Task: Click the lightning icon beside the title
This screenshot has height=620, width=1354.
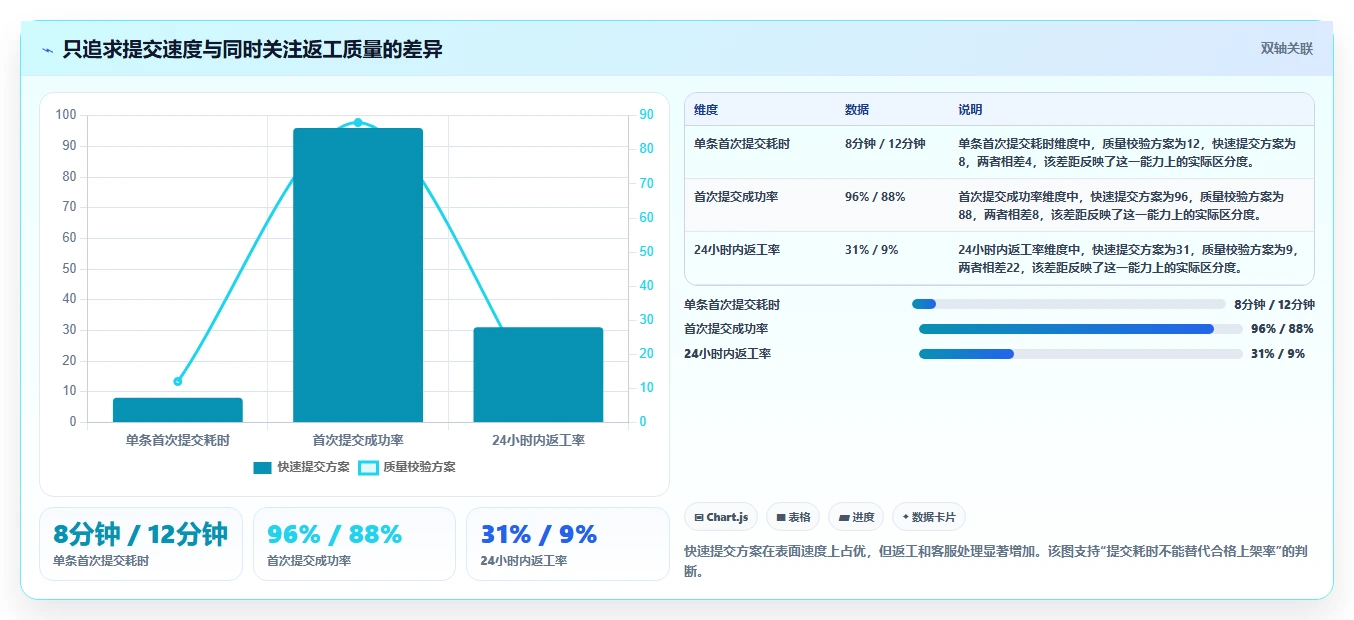Action: point(47,50)
